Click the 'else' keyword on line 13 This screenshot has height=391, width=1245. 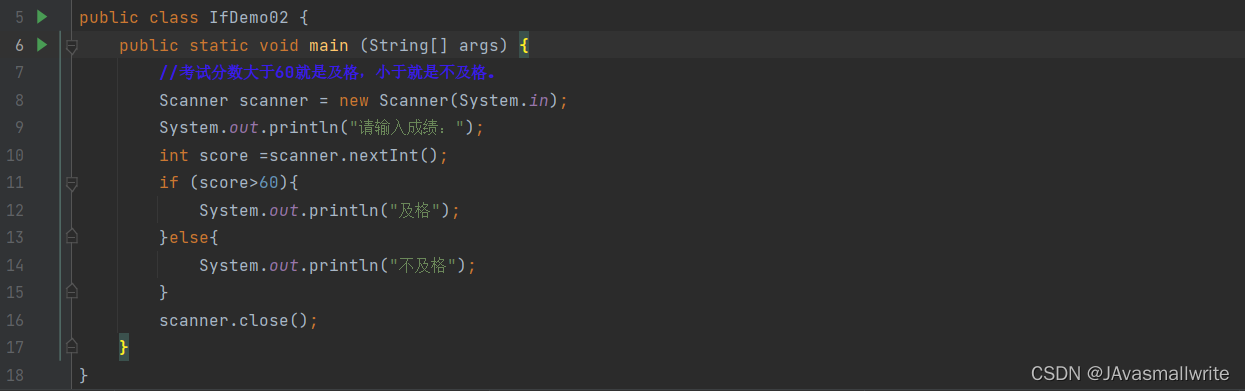pyautogui.click(x=189, y=238)
